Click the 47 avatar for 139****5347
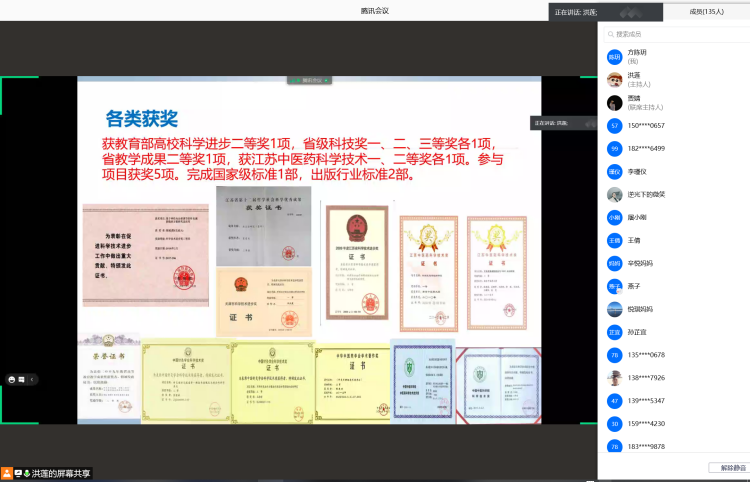 615,401
